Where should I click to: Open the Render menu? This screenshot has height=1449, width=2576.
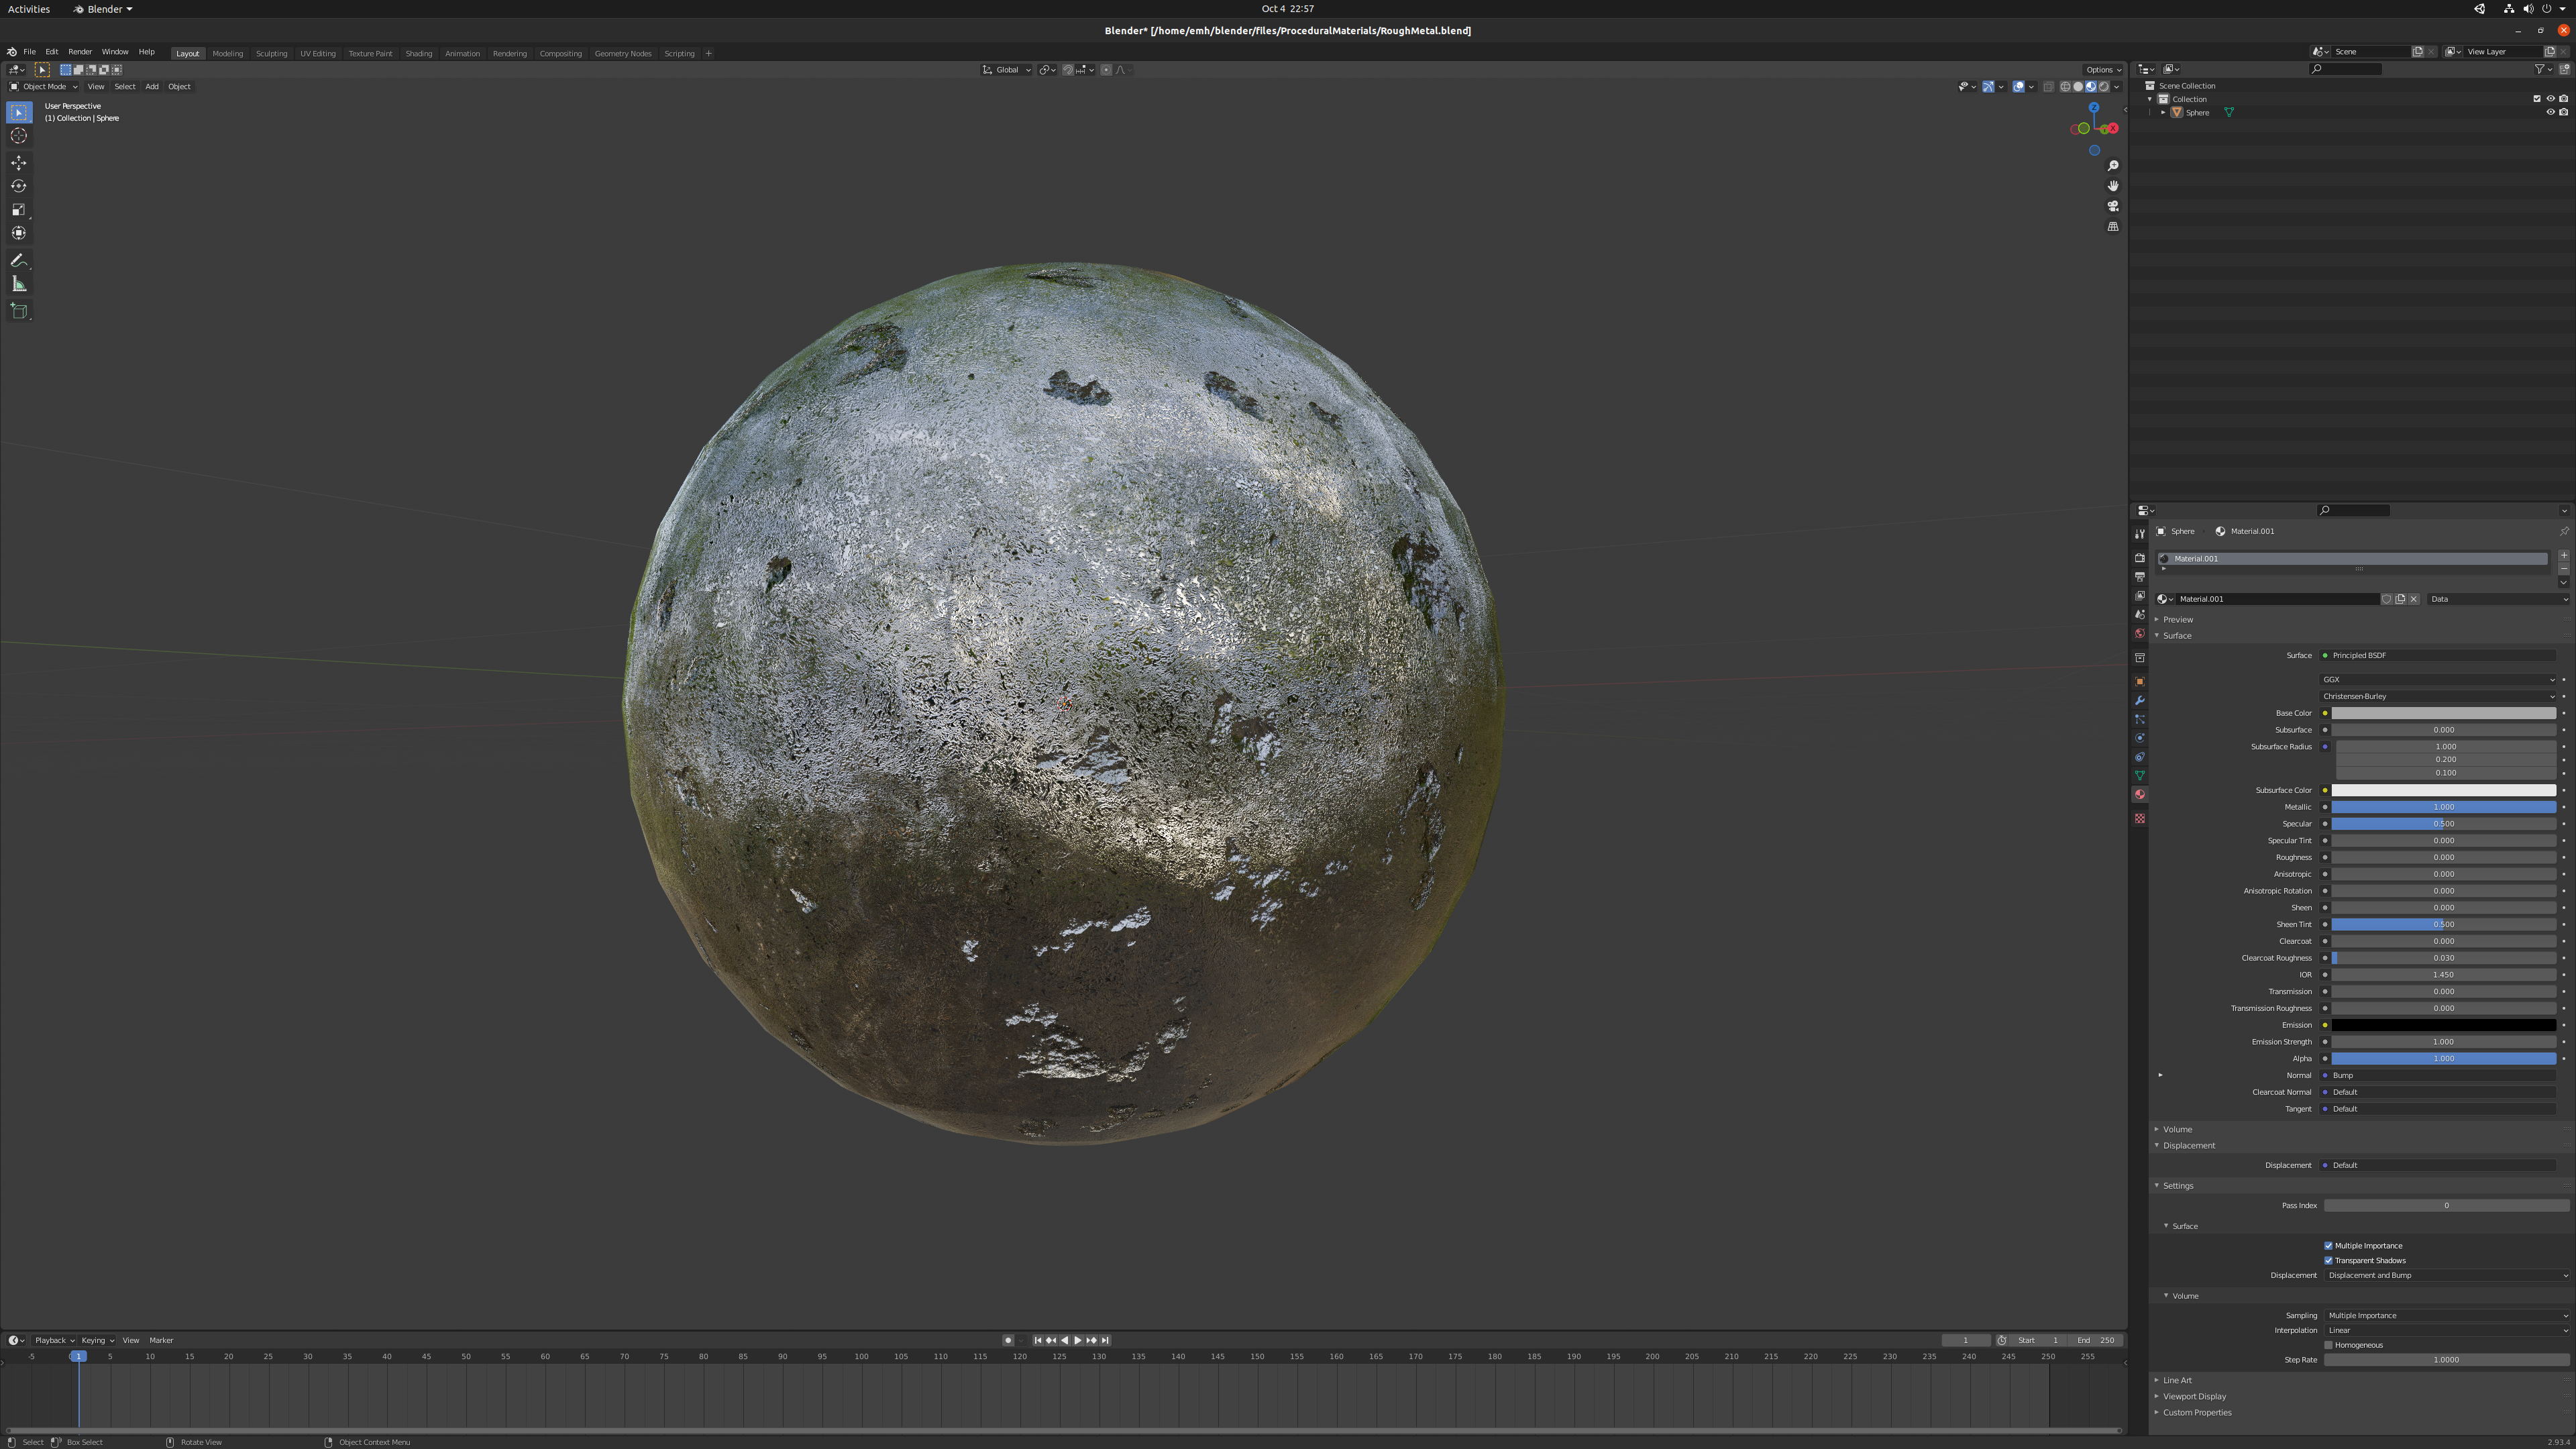pyautogui.click(x=80, y=52)
